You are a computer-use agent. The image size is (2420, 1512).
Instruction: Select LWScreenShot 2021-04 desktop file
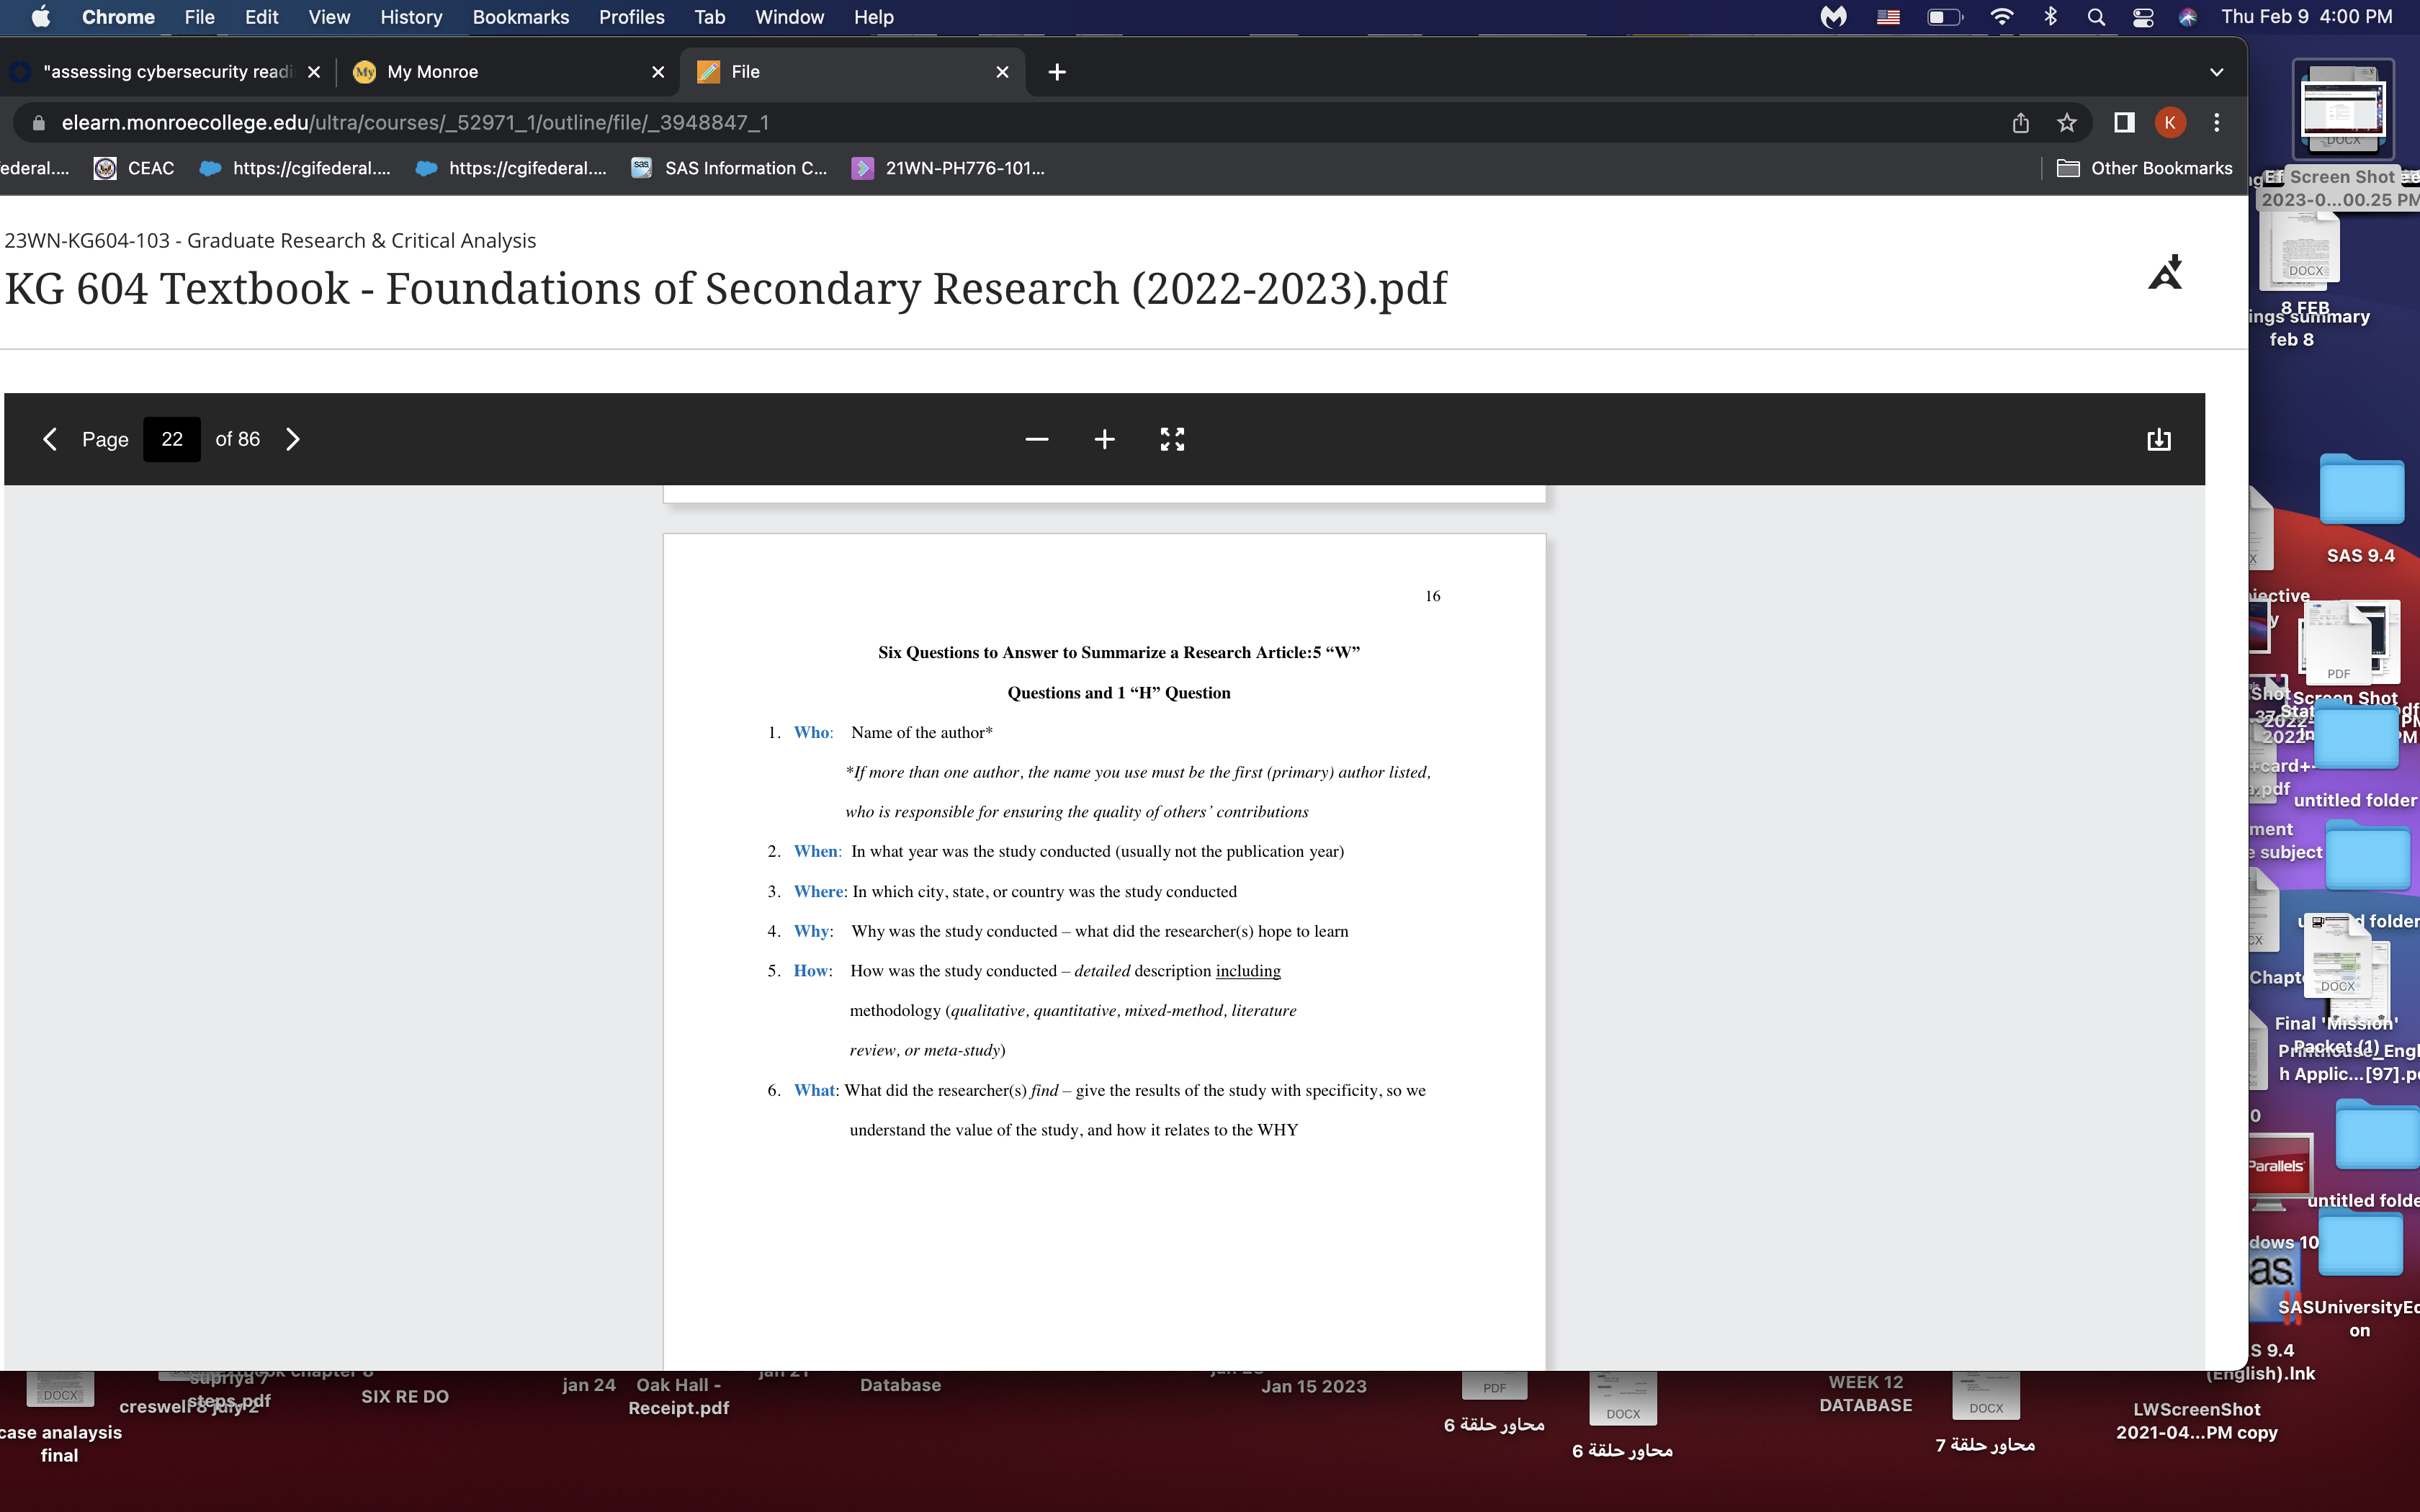2196,1421
